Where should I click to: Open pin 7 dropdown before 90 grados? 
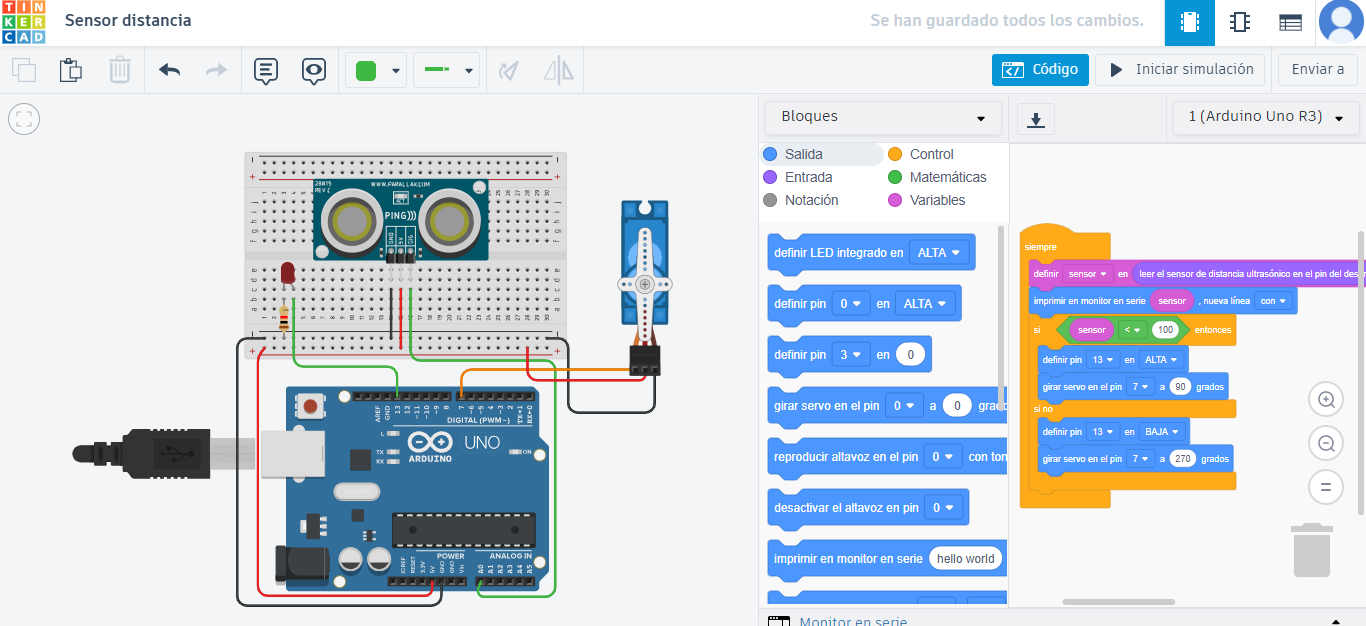pyautogui.click(x=1140, y=386)
